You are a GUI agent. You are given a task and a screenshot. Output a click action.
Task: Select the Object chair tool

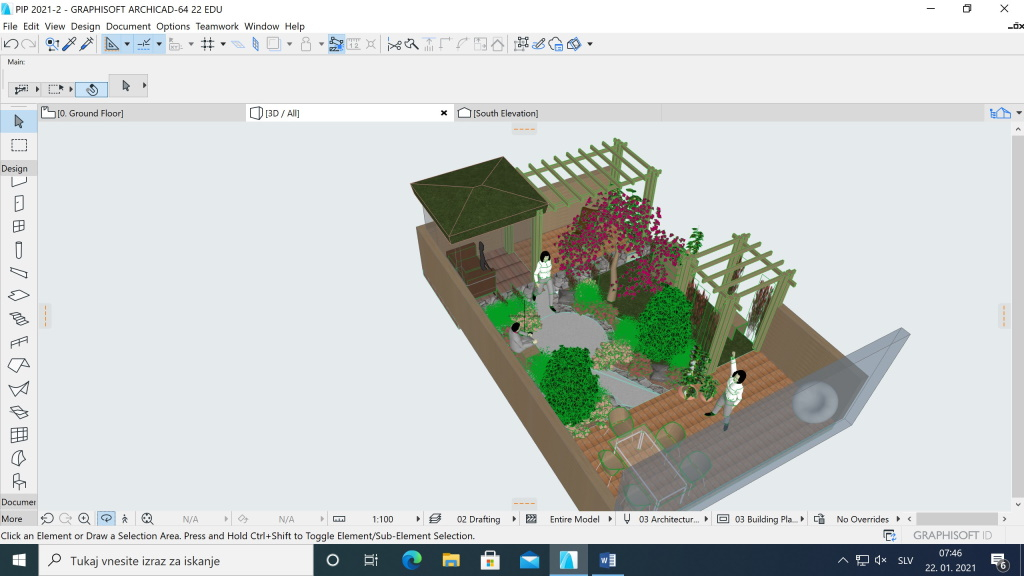(18, 482)
